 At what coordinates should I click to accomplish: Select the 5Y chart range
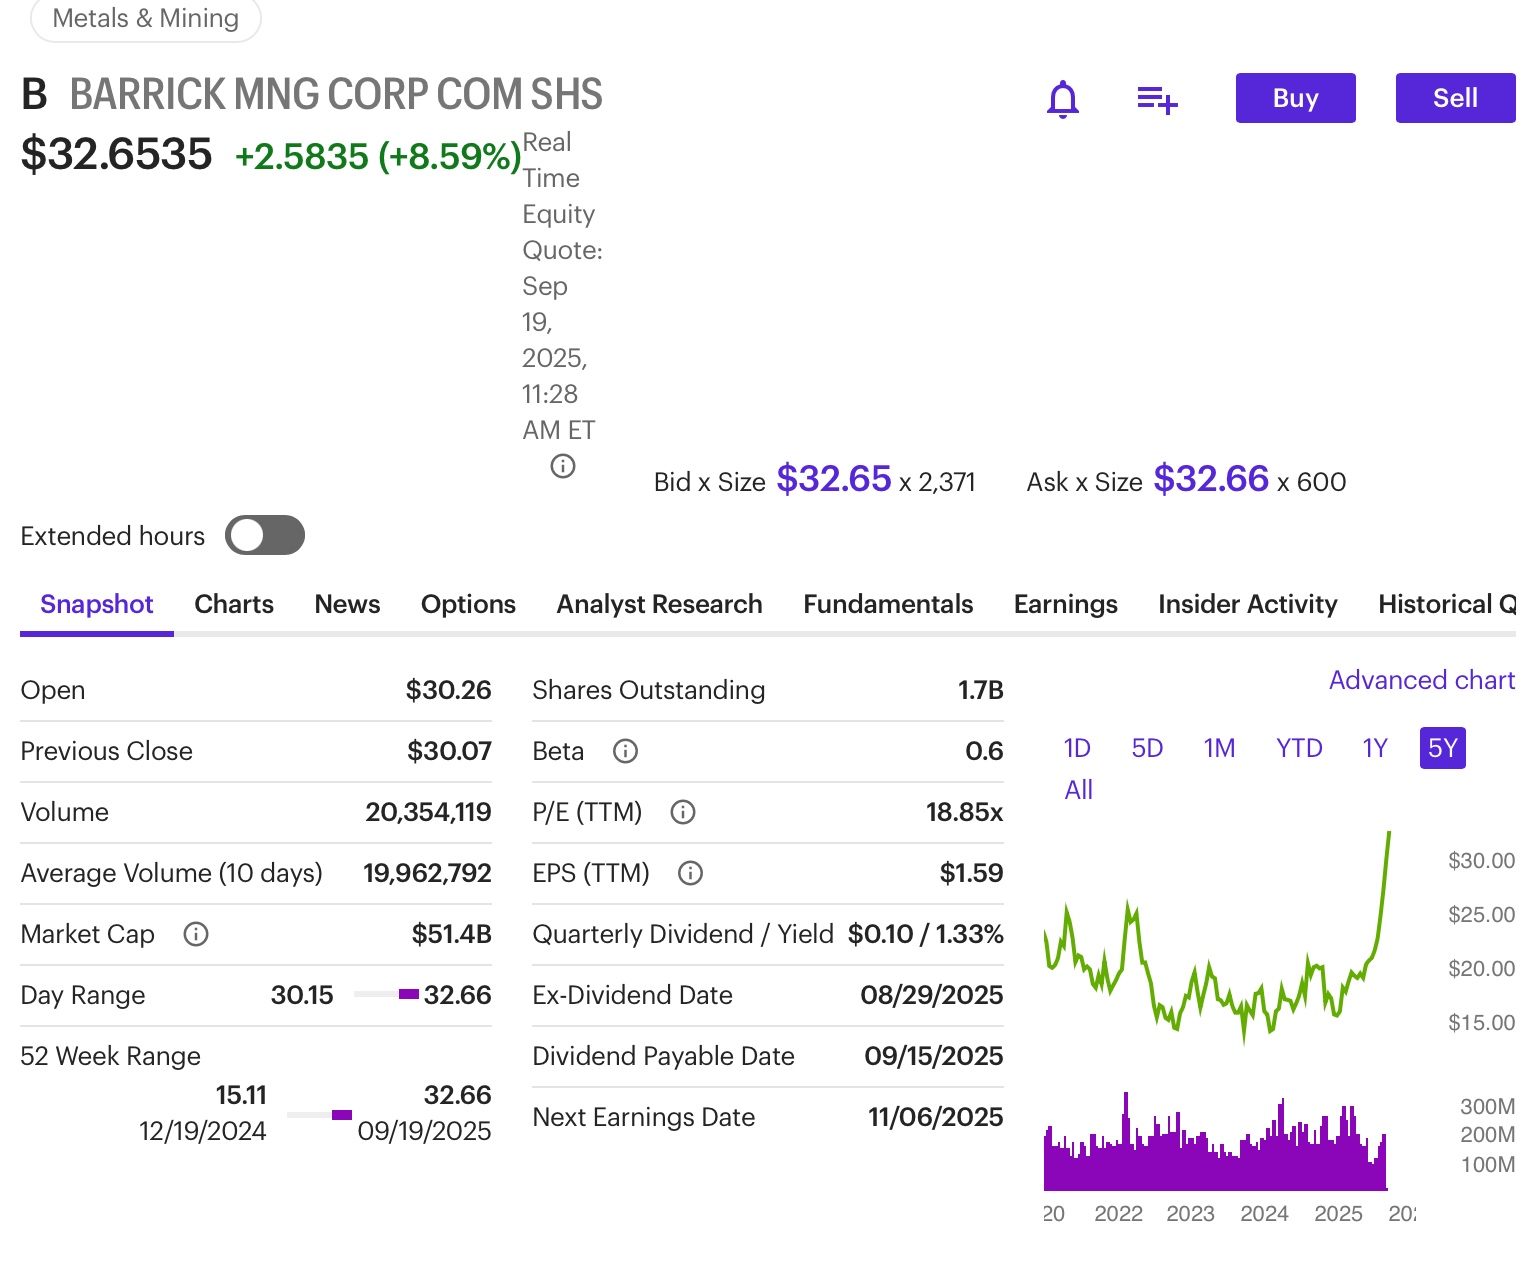pyautogui.click(x=1443, y=748)
